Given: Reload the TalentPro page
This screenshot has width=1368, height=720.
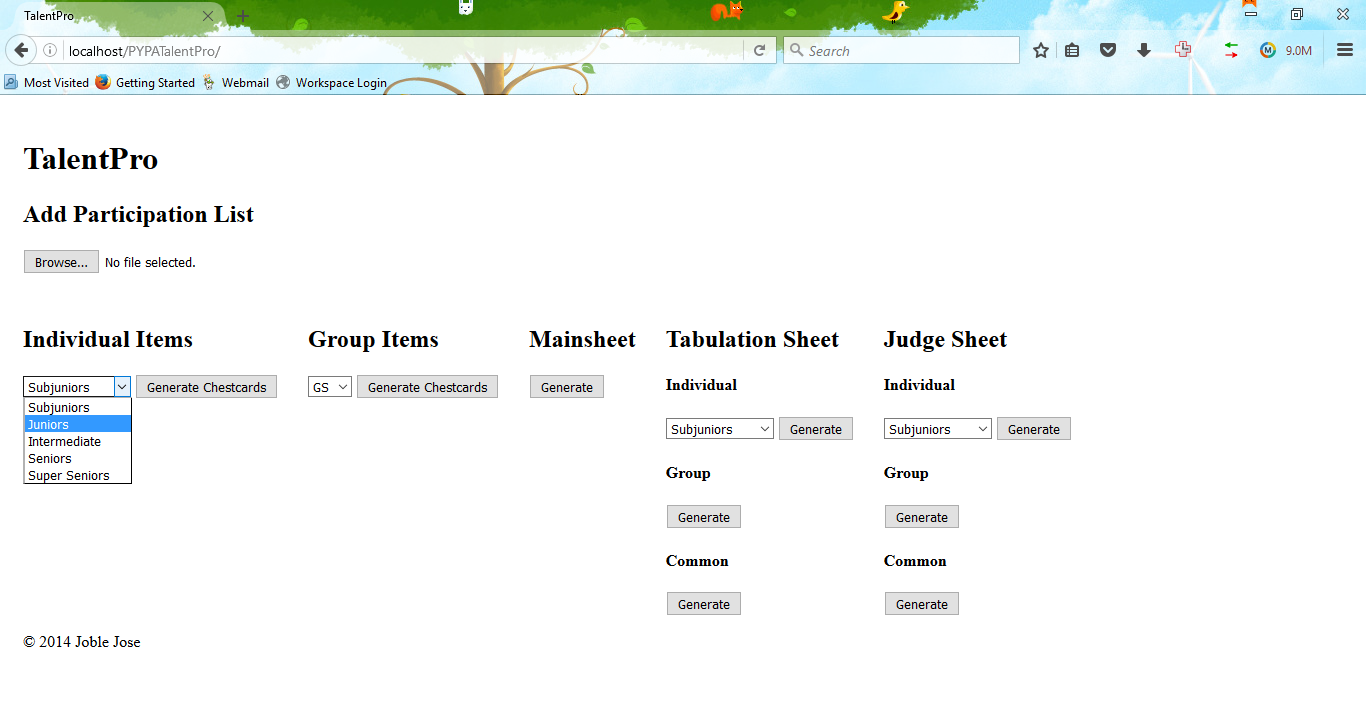Looking at the screenshot, I should click(759, 50).
